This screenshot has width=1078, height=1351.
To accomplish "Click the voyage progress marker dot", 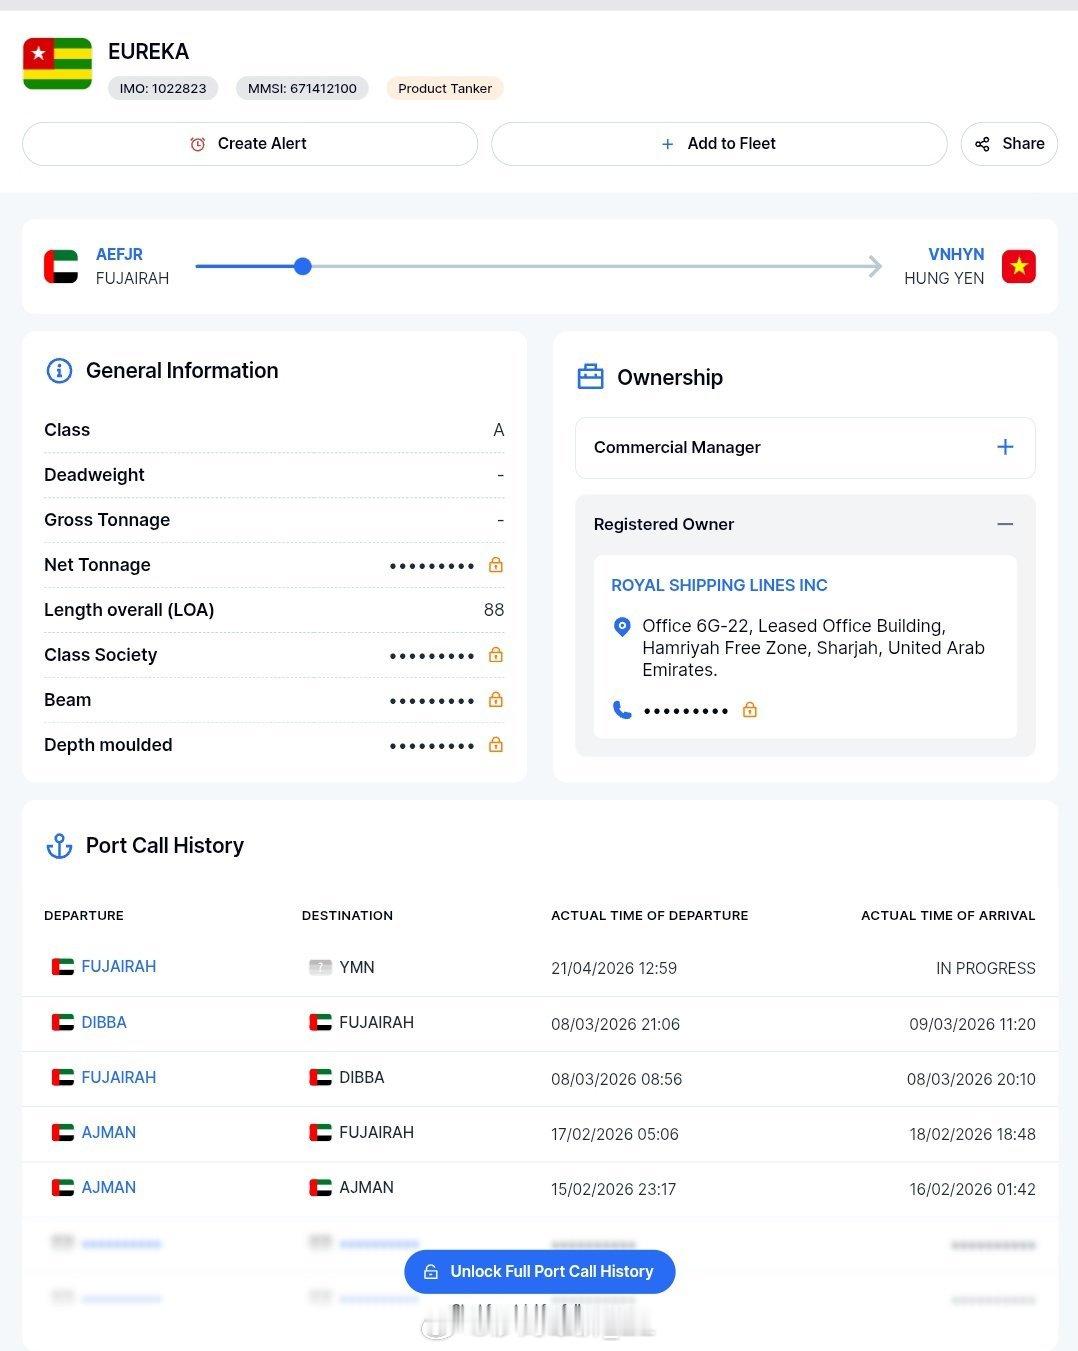I will [x=303, y=266].
